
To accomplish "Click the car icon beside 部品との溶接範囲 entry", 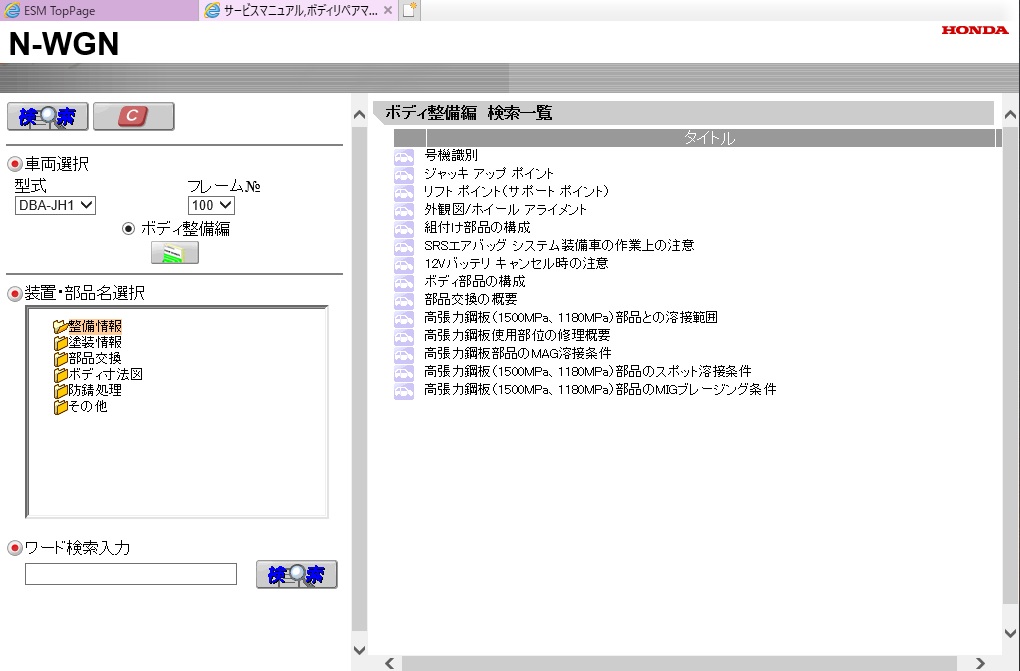I will (404, 319).
